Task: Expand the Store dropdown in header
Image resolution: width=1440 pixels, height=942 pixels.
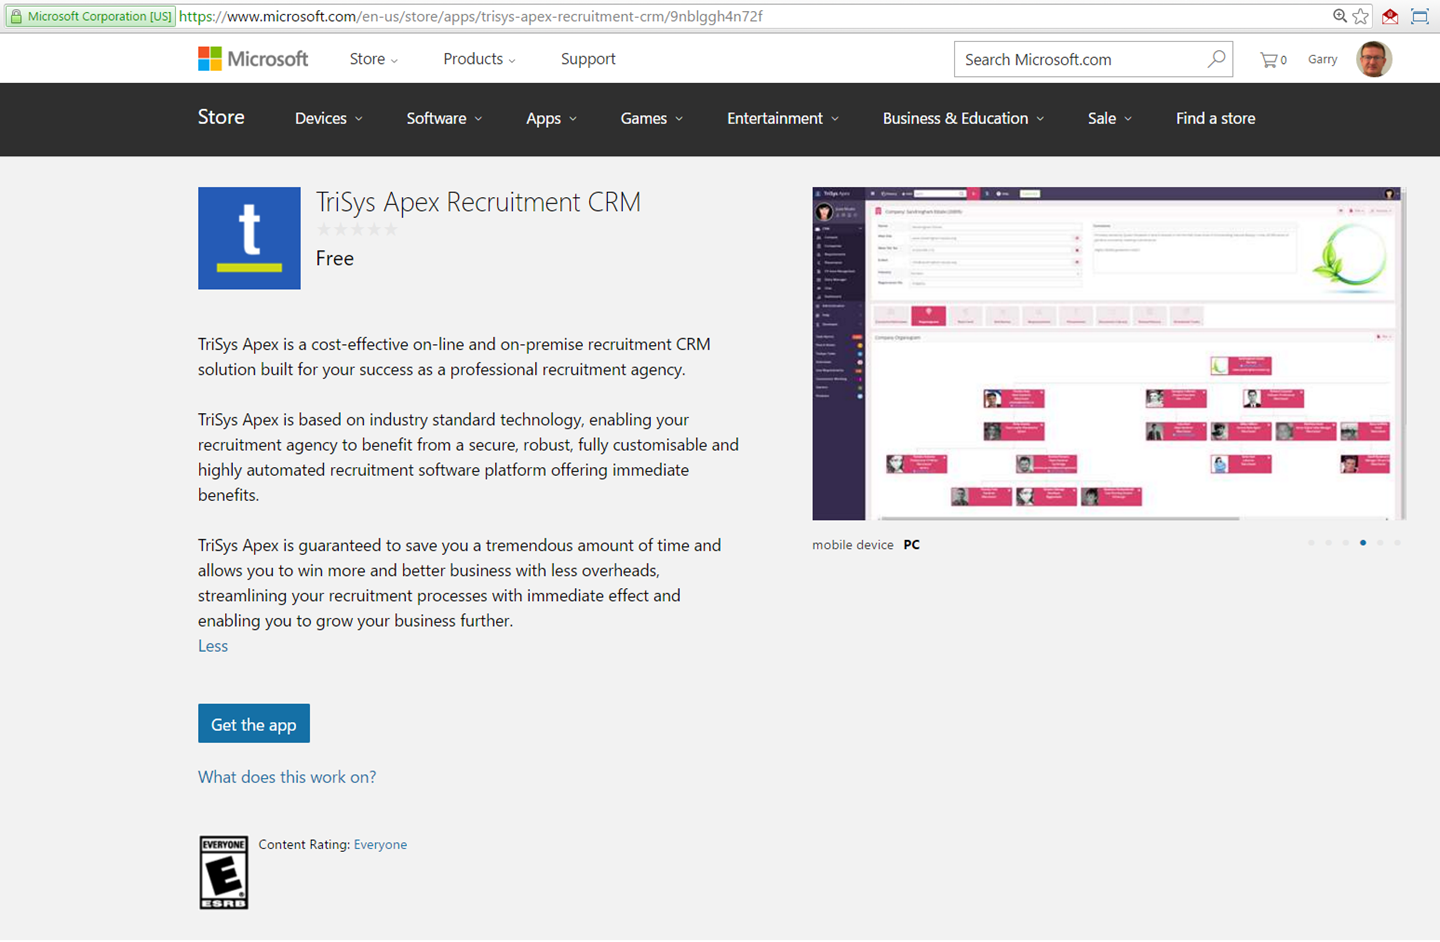Action: click(x=374, y=59)
